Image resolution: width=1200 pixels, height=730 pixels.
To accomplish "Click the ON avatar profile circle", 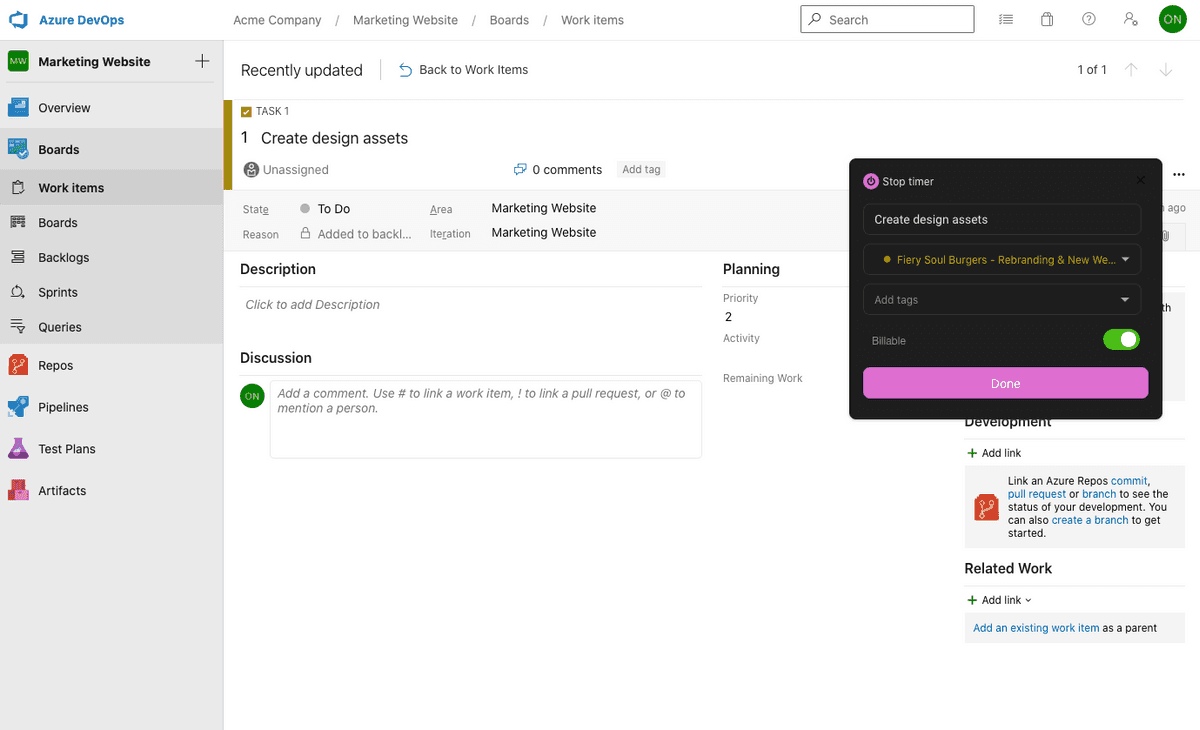I will click(x=1172, y=19).
